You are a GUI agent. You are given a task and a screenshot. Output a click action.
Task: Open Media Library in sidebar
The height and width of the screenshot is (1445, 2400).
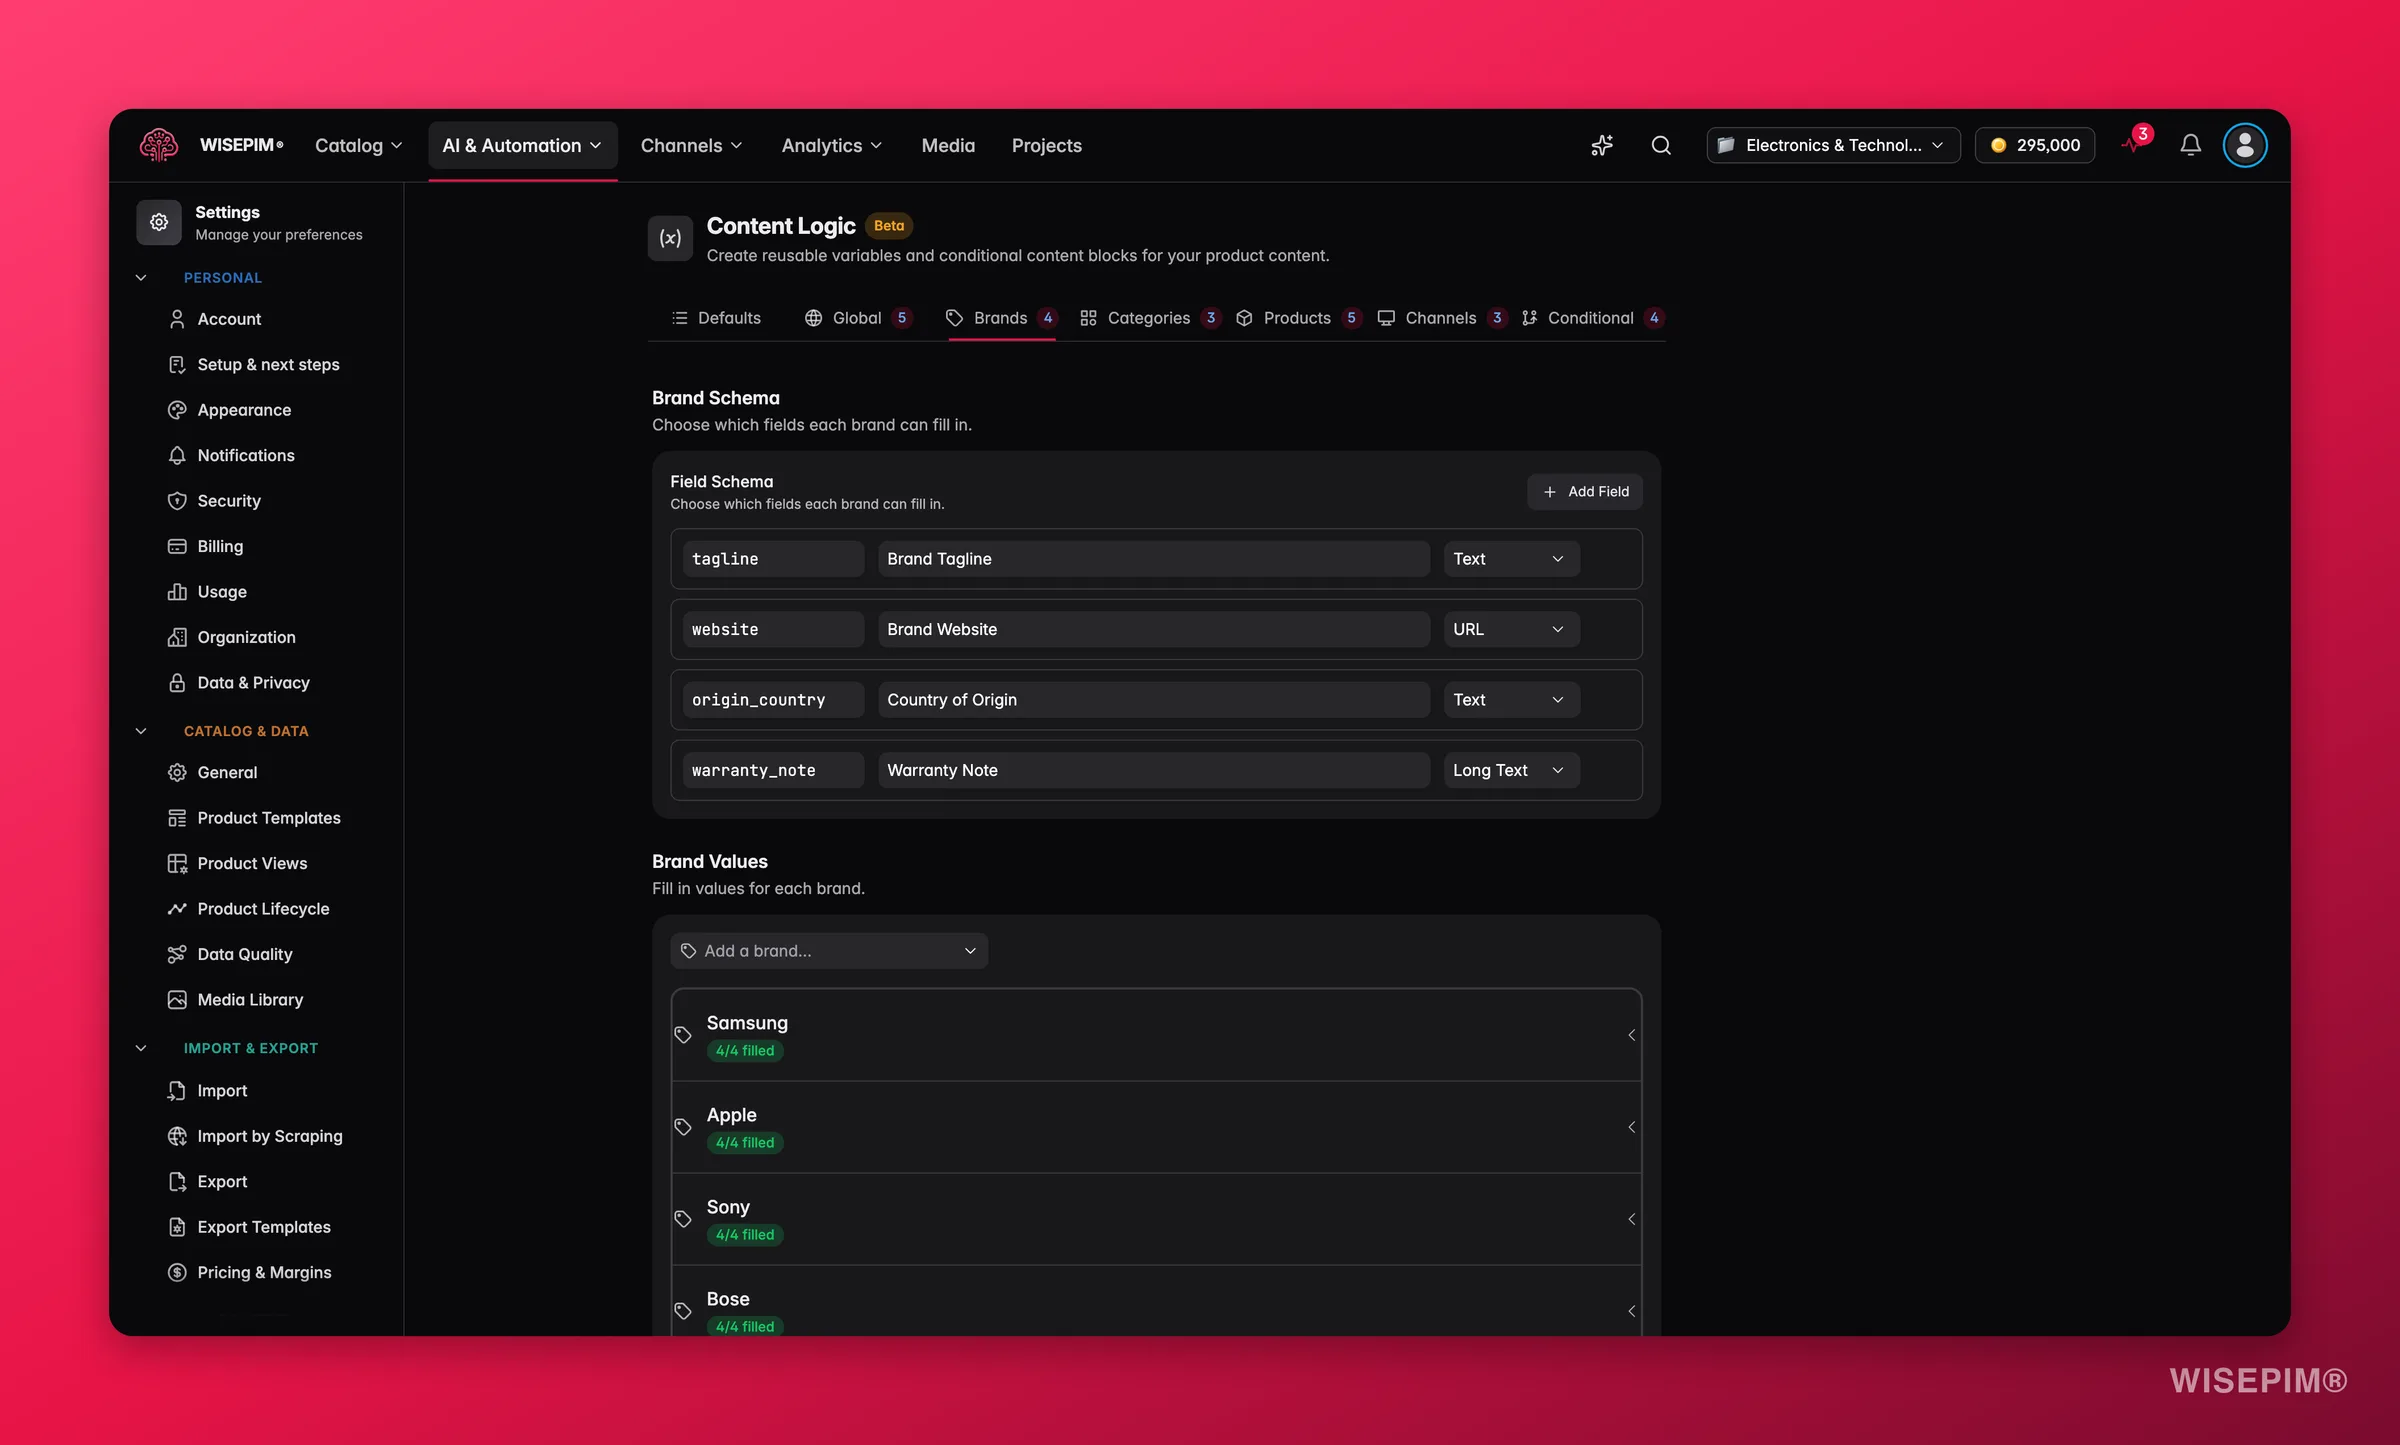250,1000
